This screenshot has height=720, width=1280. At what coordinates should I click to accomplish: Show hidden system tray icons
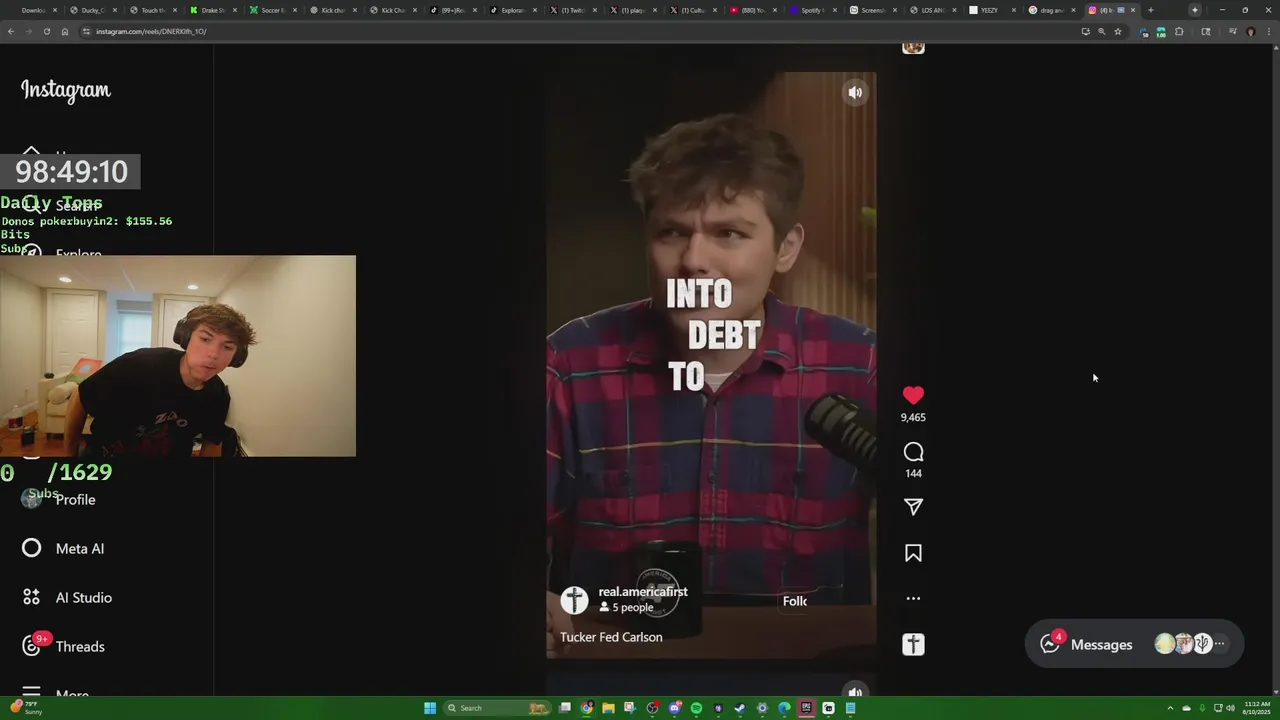tap(1170, 708)
